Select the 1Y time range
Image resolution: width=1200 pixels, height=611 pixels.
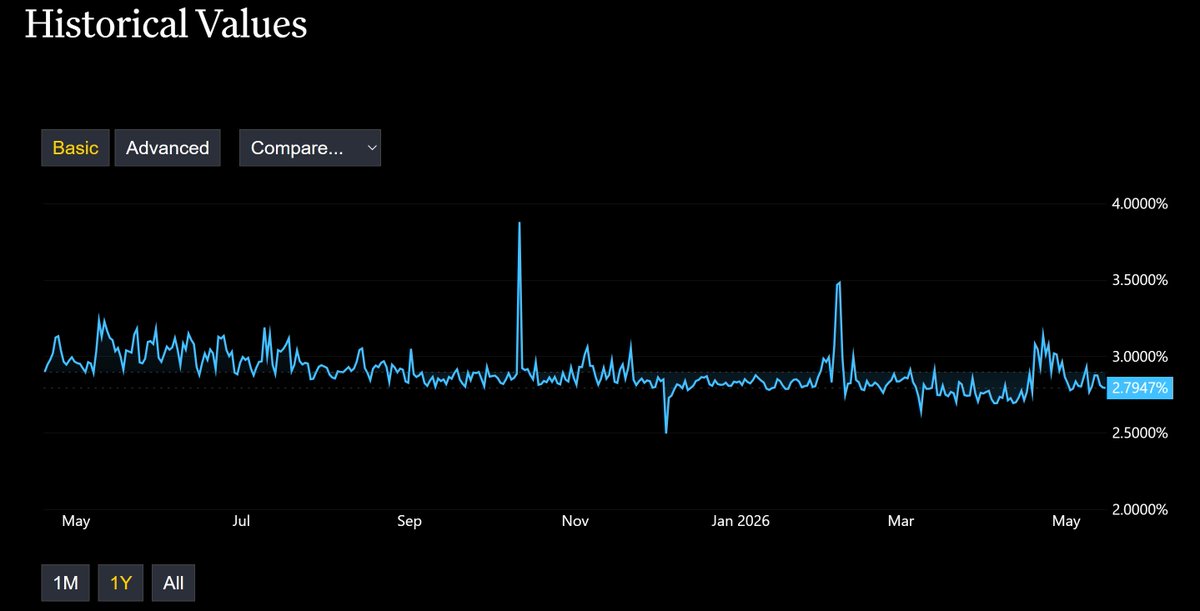121,582
